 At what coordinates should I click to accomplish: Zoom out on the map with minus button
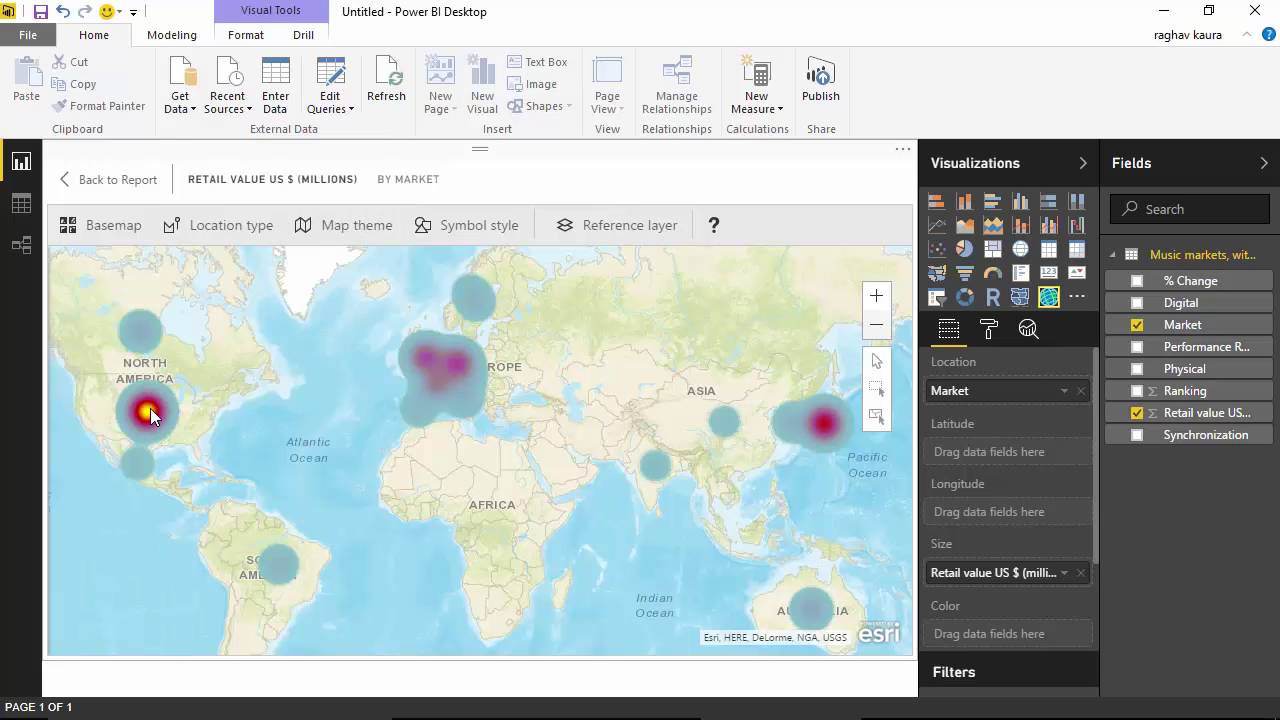[x=876, y=324]
